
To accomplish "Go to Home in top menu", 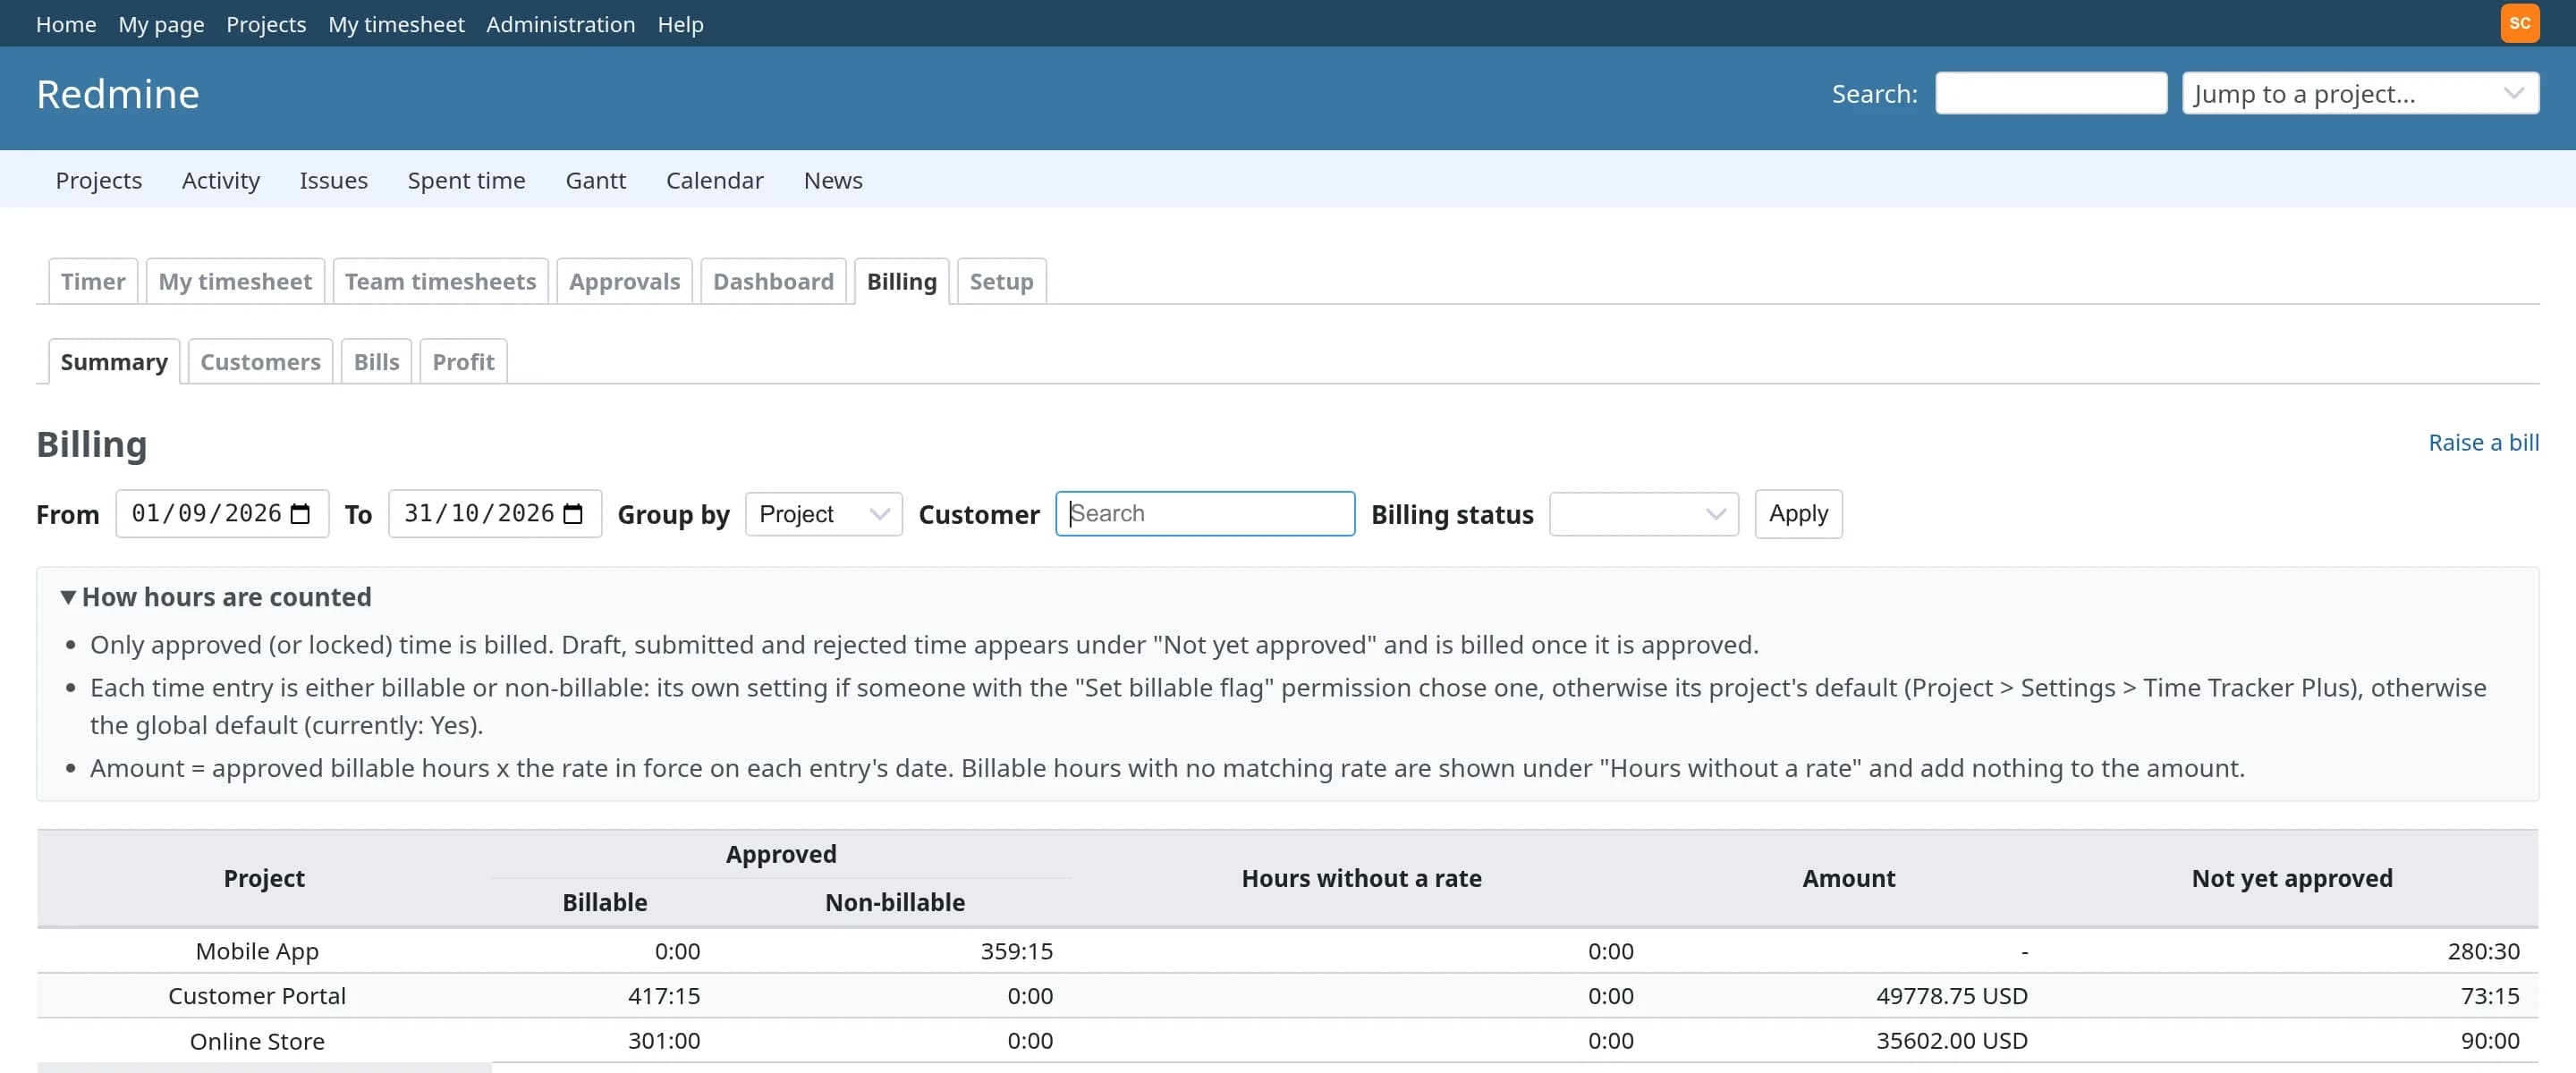I will click(x=66, y=24).
